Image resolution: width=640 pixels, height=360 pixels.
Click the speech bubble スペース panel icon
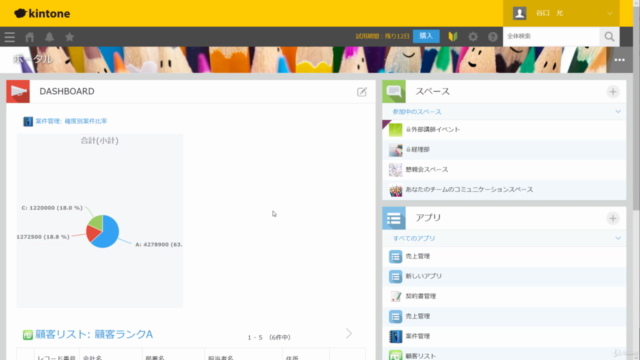[x=394, y=91]
